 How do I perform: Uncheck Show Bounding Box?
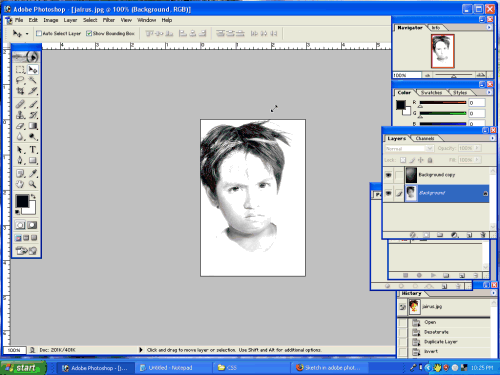(89, 33)
